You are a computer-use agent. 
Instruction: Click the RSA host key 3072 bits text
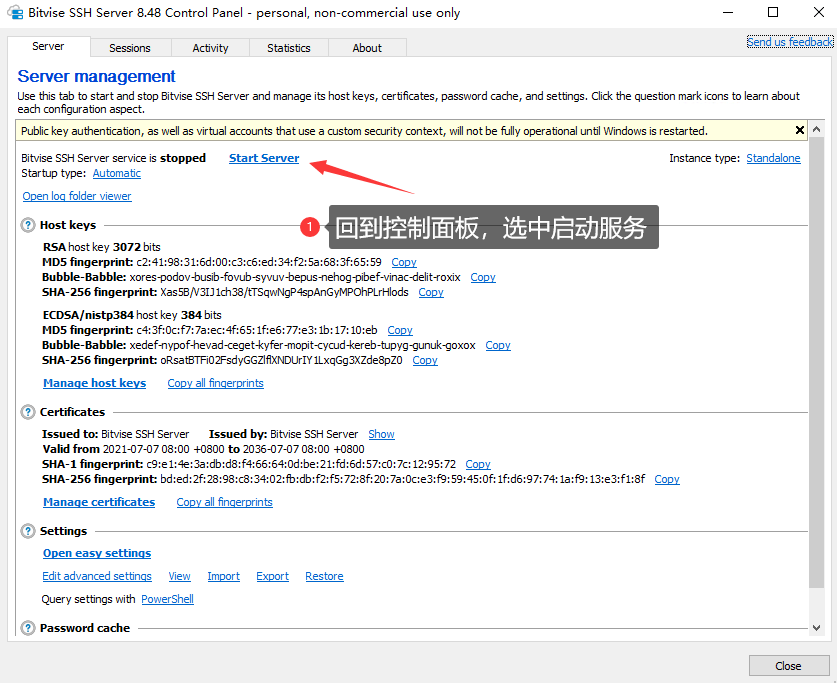coord(101,247)
